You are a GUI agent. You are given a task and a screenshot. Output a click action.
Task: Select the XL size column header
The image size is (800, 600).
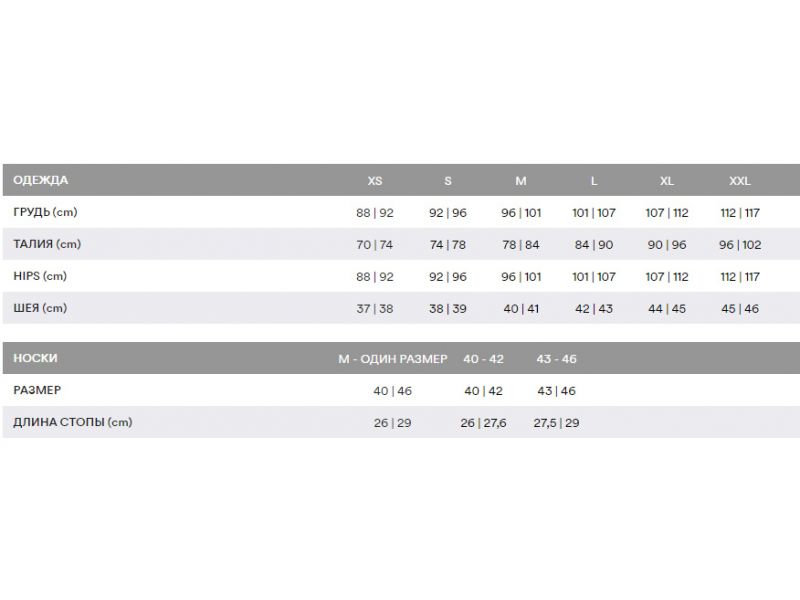coord(667,181)
